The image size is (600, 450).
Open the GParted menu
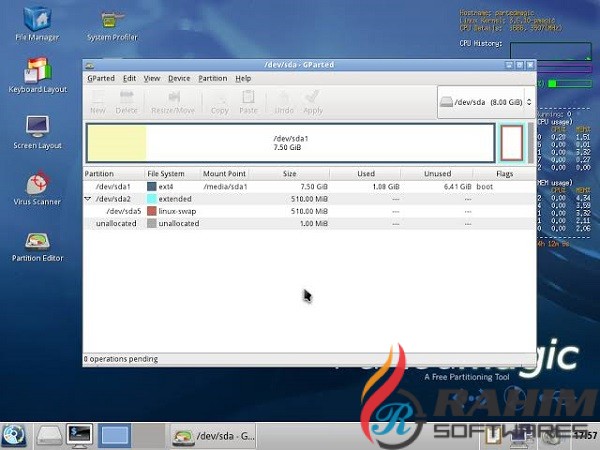(x=101, y=78)
